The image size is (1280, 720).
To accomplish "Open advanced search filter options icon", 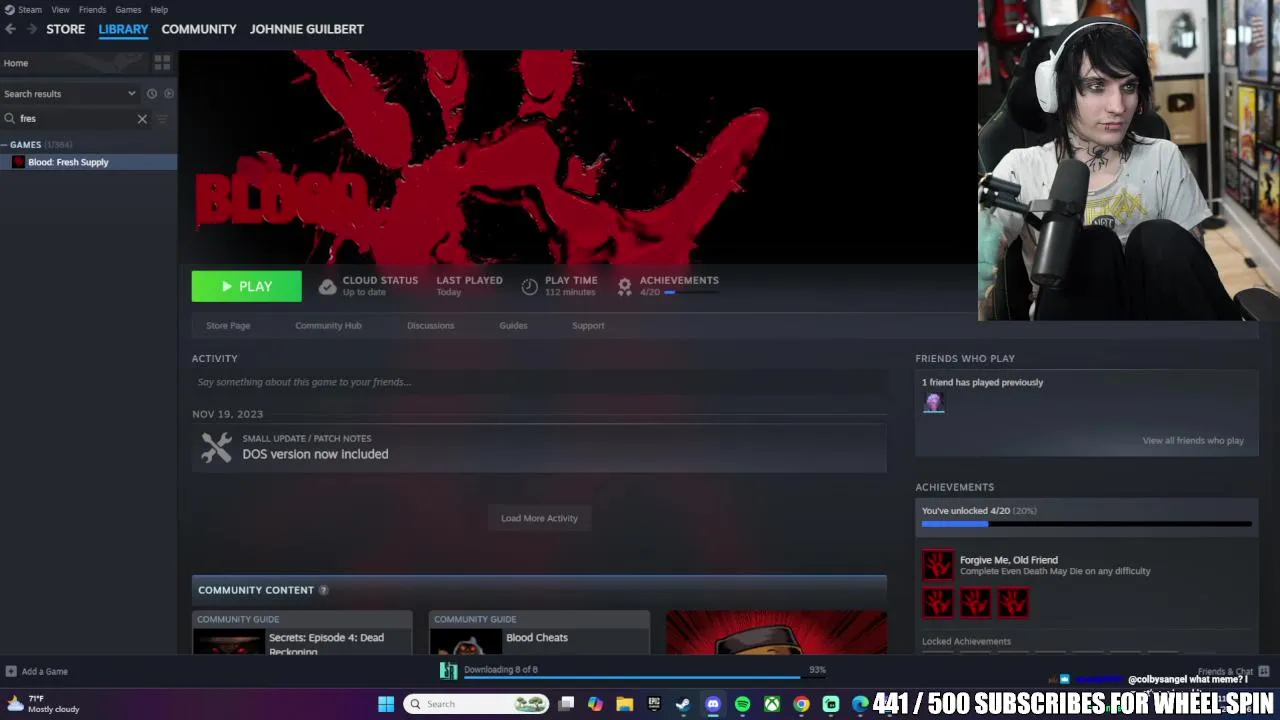I will click(163, 119).
